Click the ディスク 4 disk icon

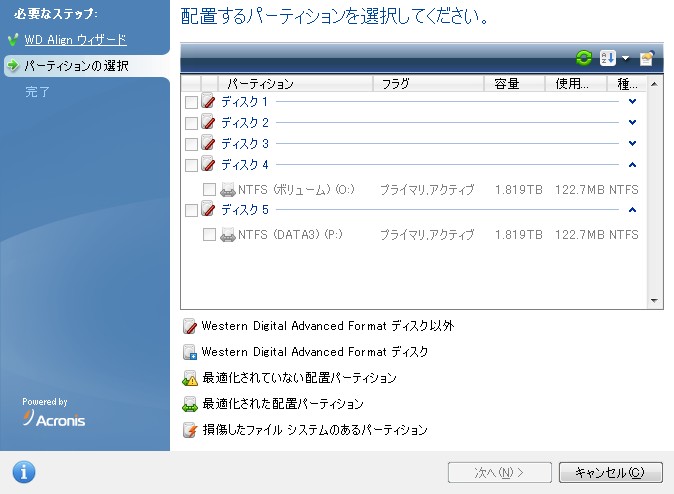208,163
